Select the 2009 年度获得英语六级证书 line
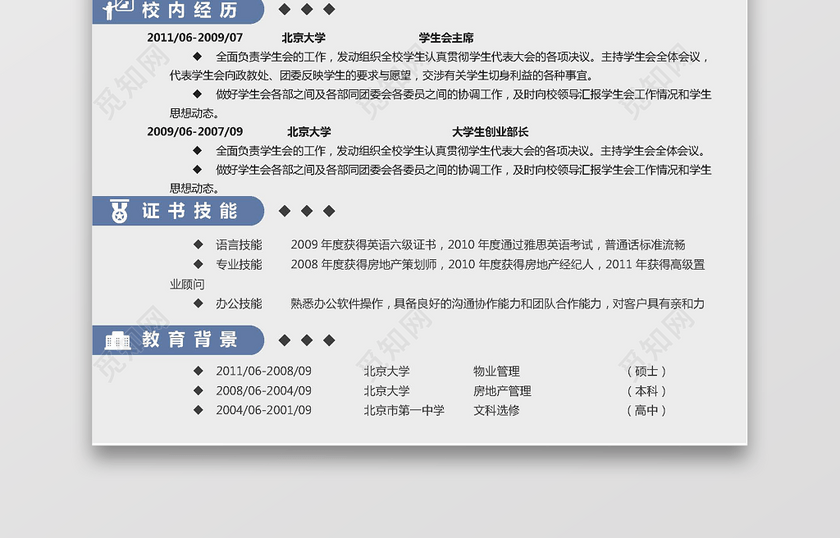Image resolution: width=840 pixels, height=538 pixels. pos(488,245)
